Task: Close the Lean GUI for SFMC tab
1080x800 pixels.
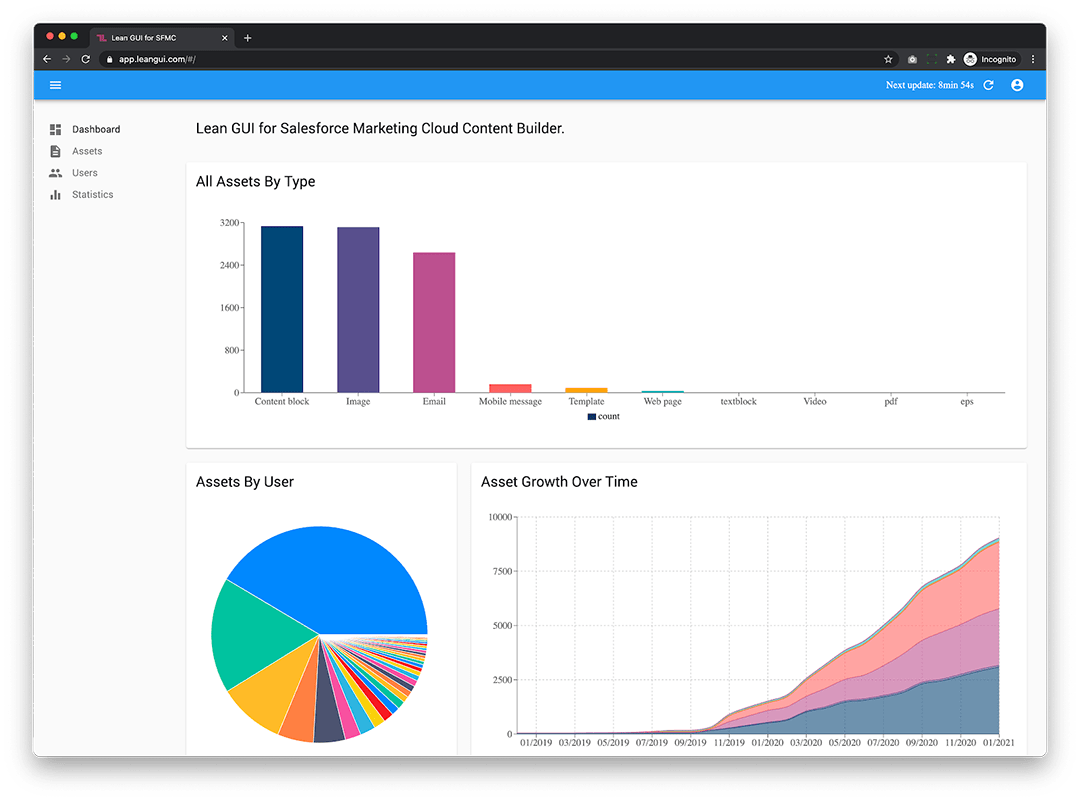Action: [x=225, y=38]
